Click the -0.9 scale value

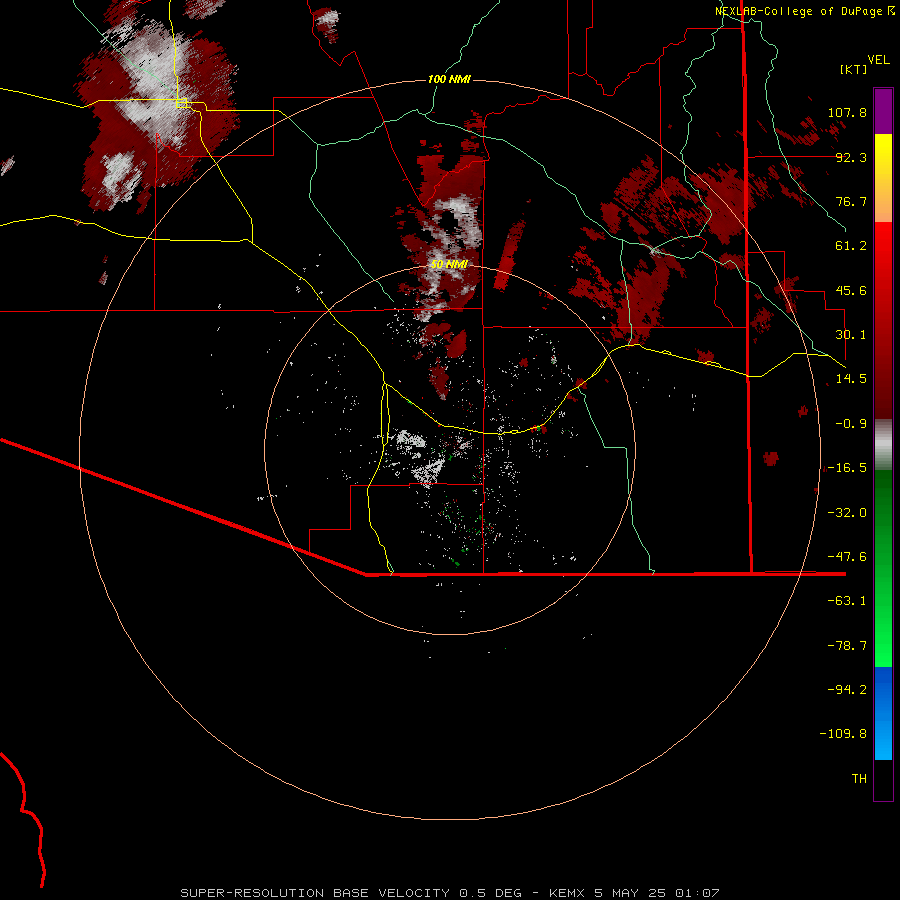point(851,424)
